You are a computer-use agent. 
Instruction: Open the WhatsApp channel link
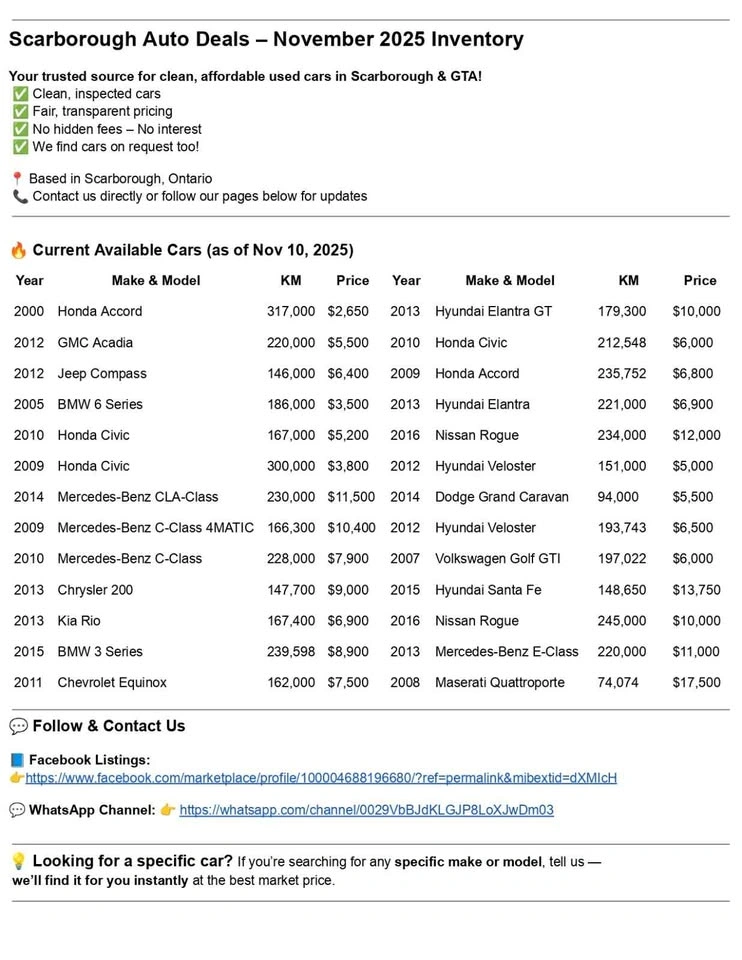click(x=366, y=810)
